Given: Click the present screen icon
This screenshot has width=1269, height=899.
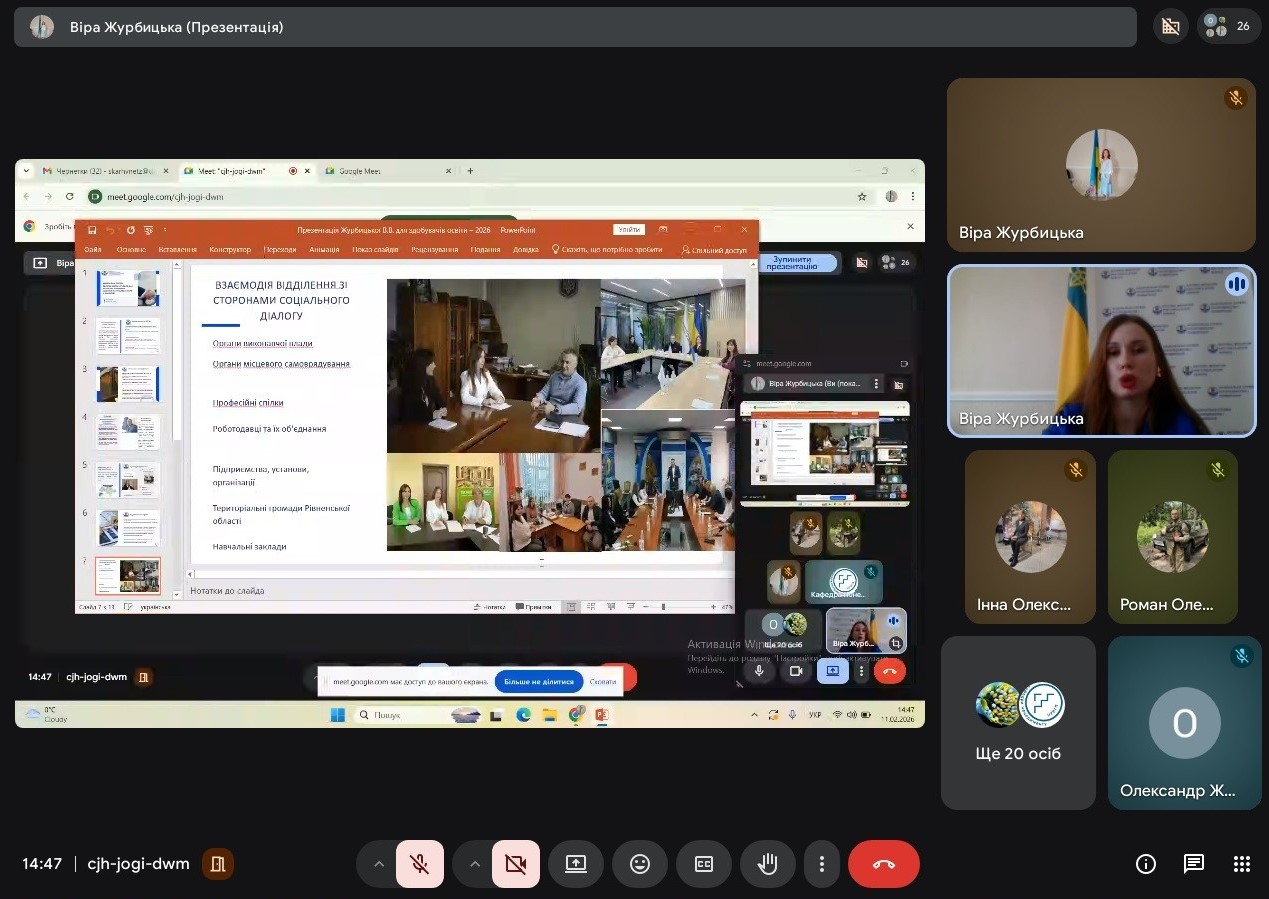Looking at the screenshot, I should [x=575, y=864].
